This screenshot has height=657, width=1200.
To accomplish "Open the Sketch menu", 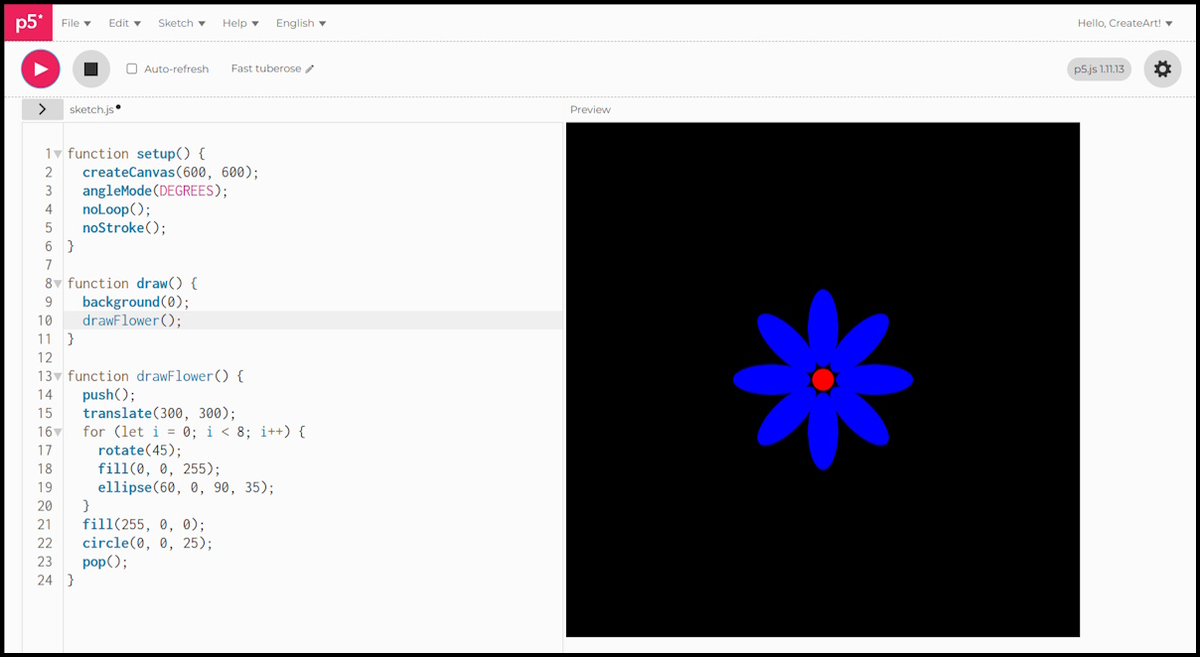I will coord(182,23).
